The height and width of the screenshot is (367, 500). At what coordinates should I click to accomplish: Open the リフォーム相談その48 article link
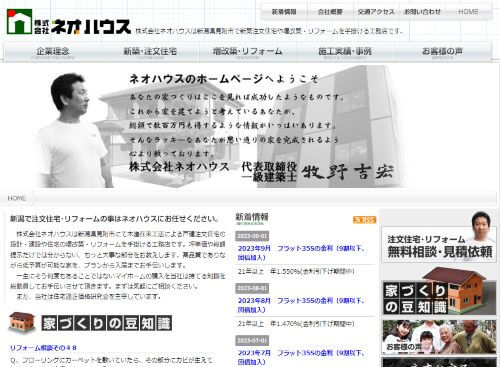tap(43, 348)
